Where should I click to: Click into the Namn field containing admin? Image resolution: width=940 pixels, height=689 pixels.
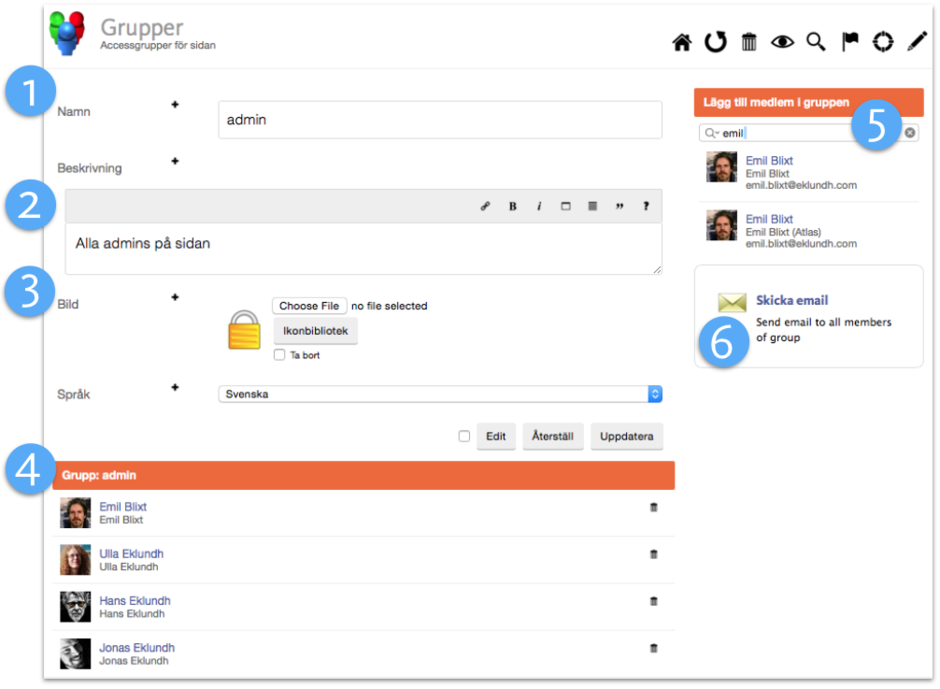coord(440,120)
